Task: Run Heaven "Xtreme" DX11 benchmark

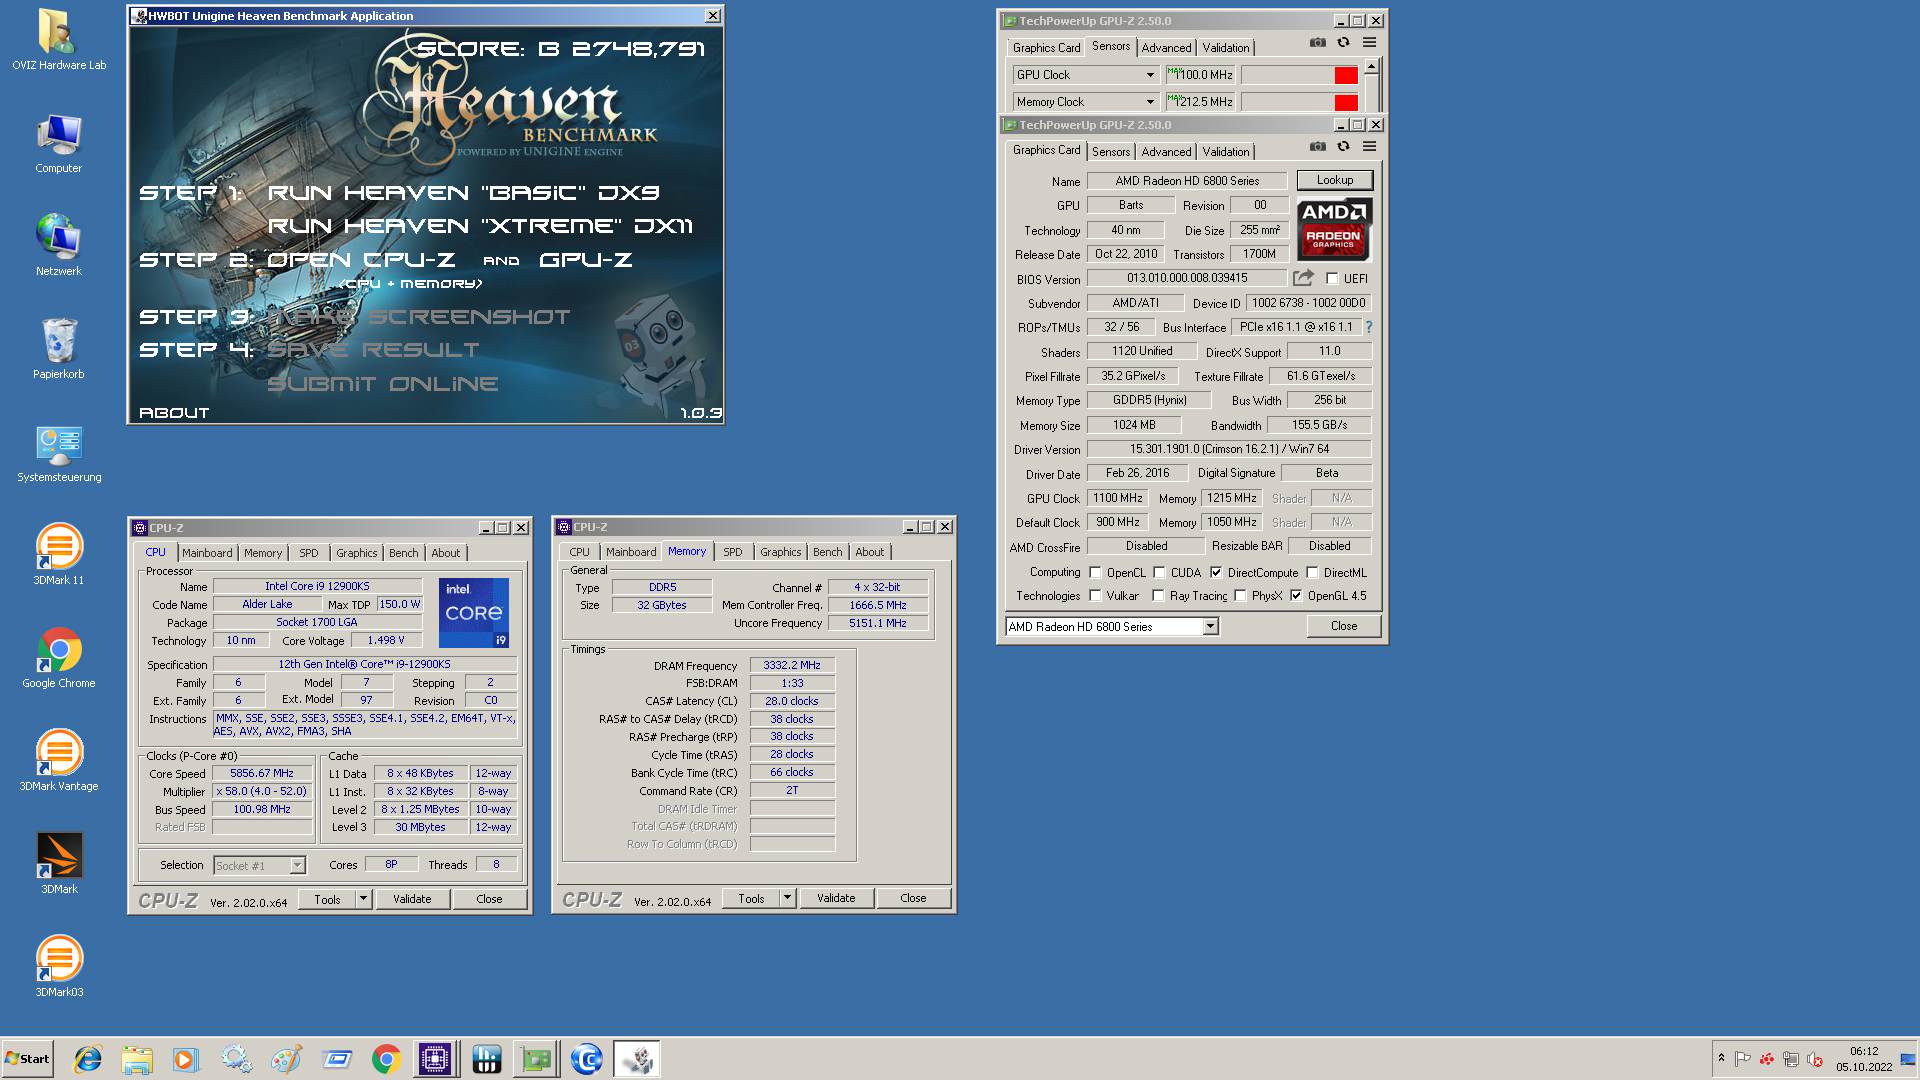Action: tap(480, 226)
